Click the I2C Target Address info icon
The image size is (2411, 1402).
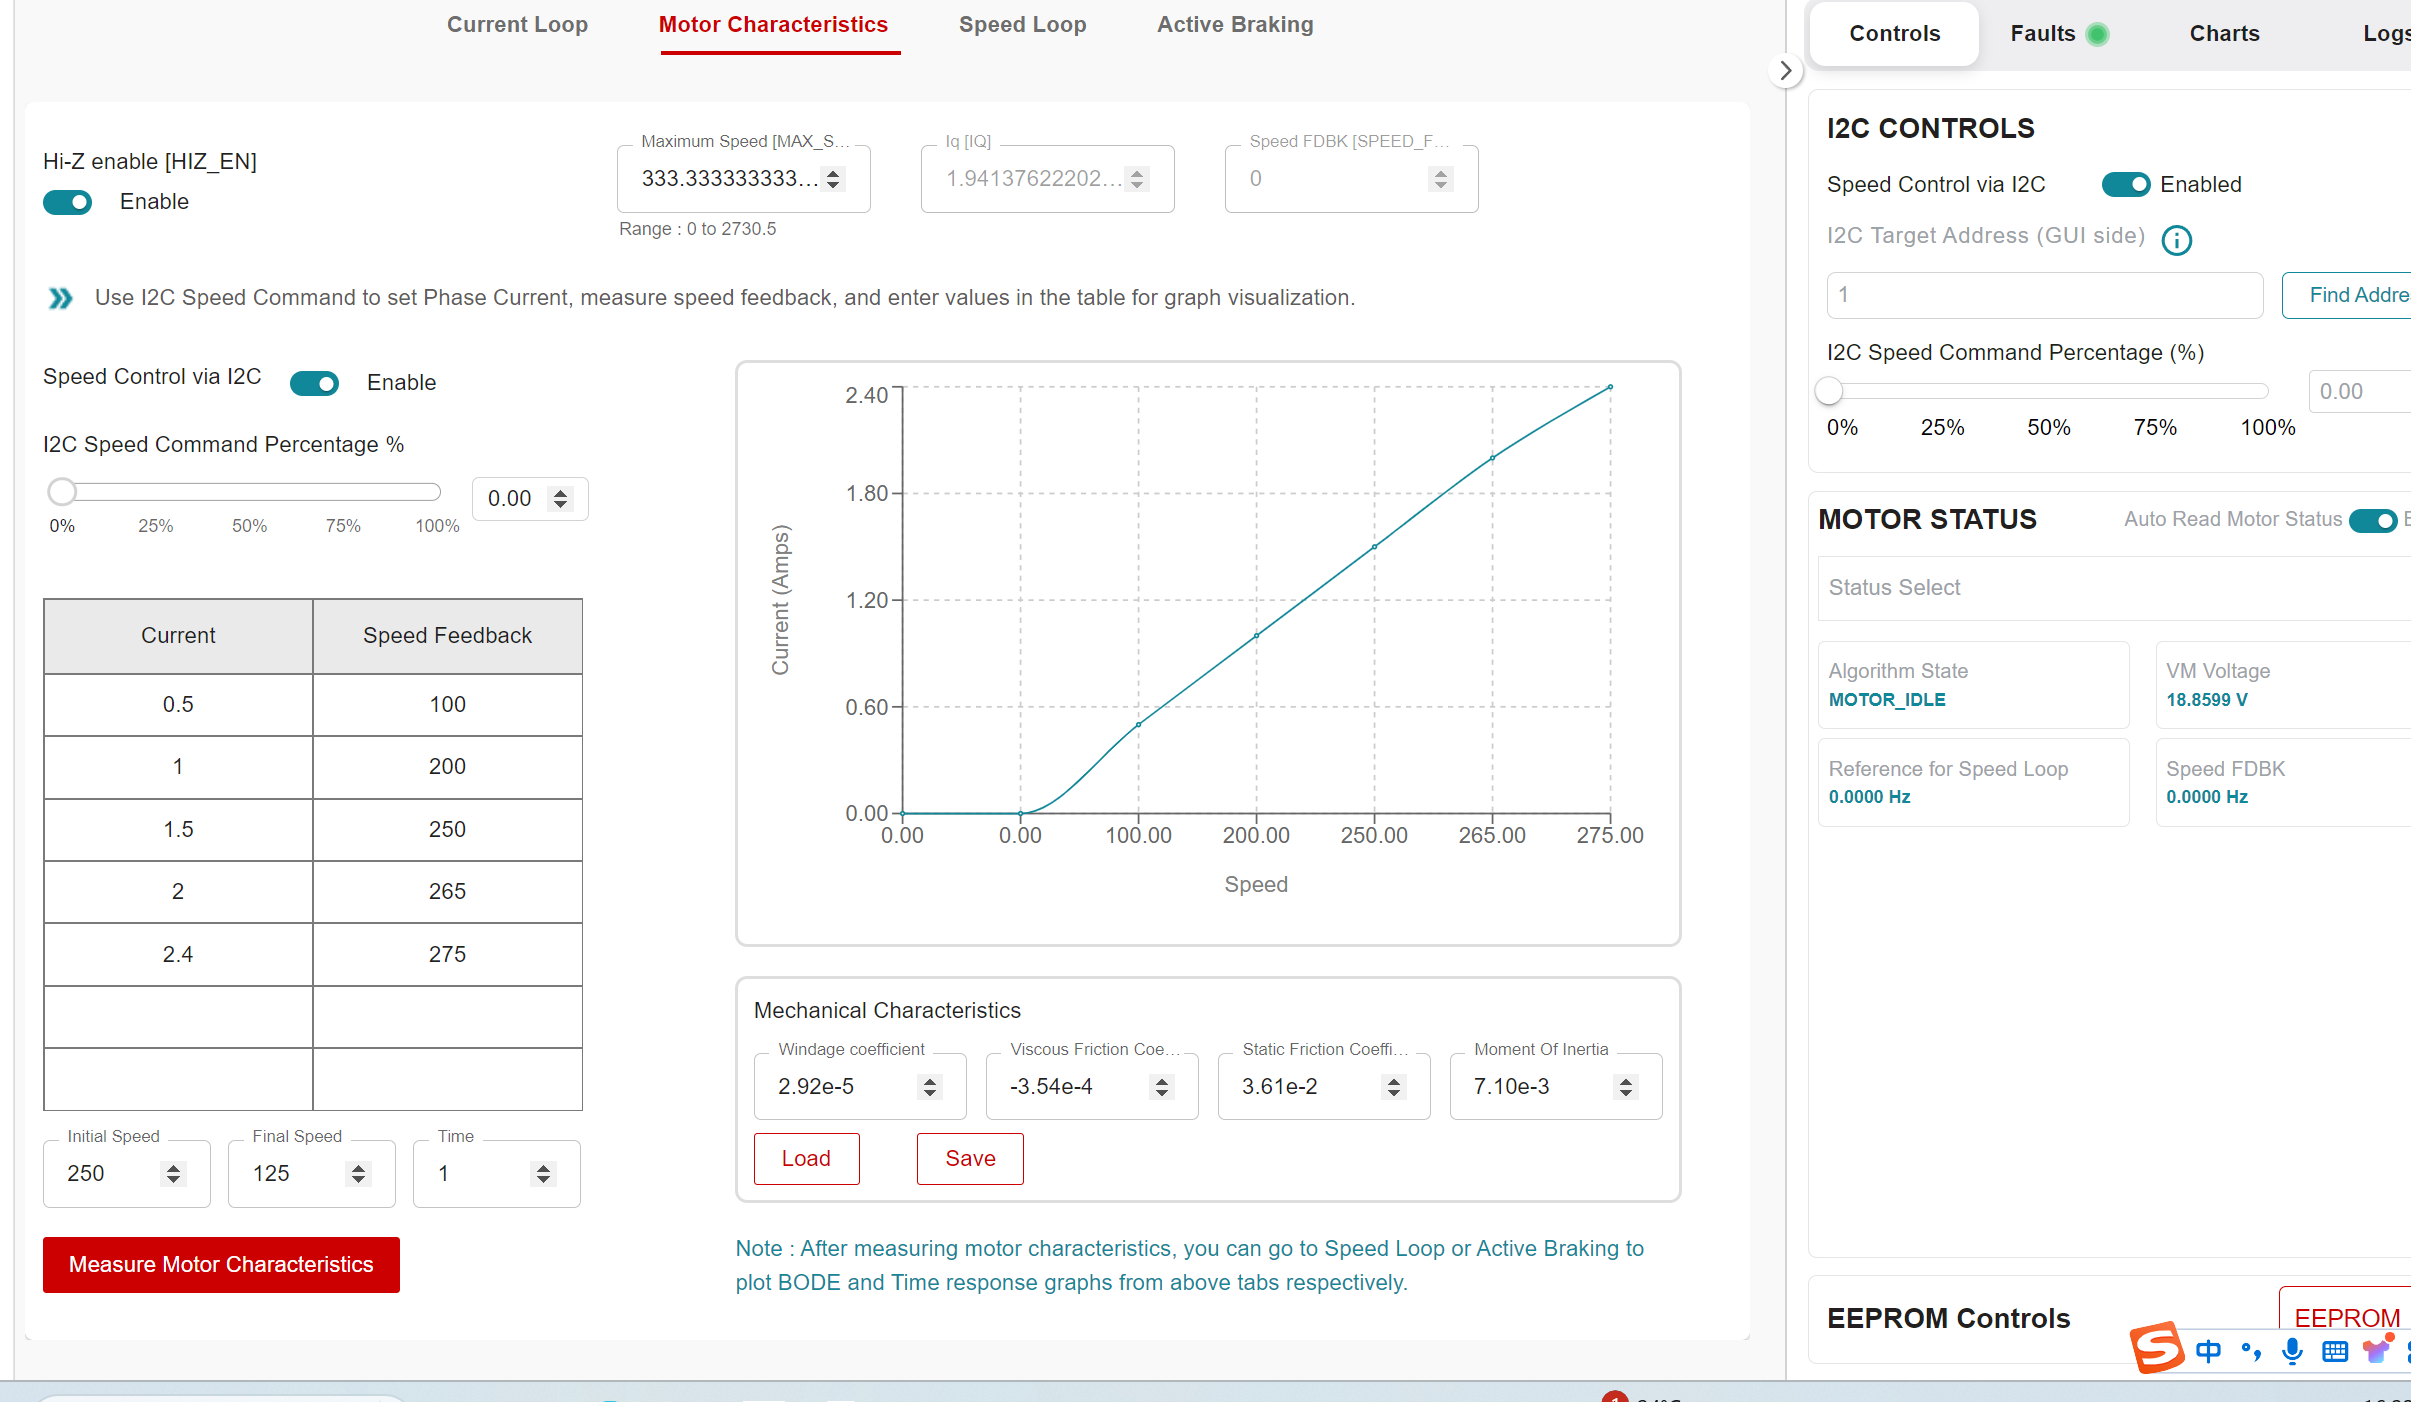tap(2177, 240)
